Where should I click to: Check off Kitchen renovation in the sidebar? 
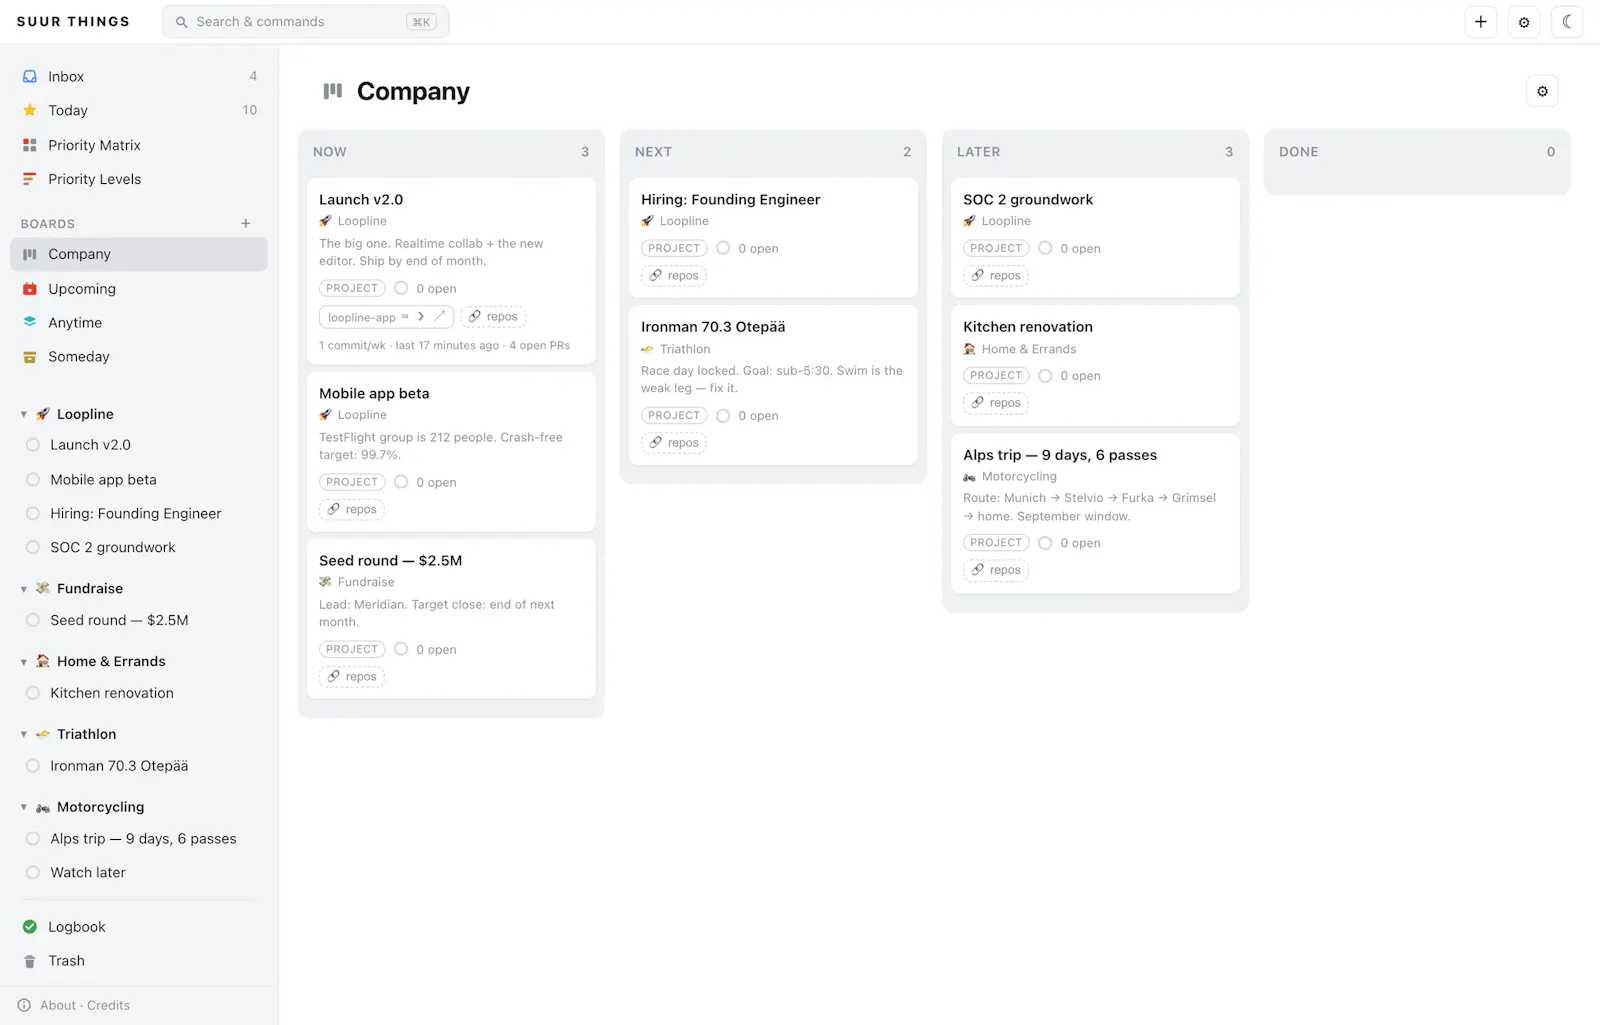(33, 693)
